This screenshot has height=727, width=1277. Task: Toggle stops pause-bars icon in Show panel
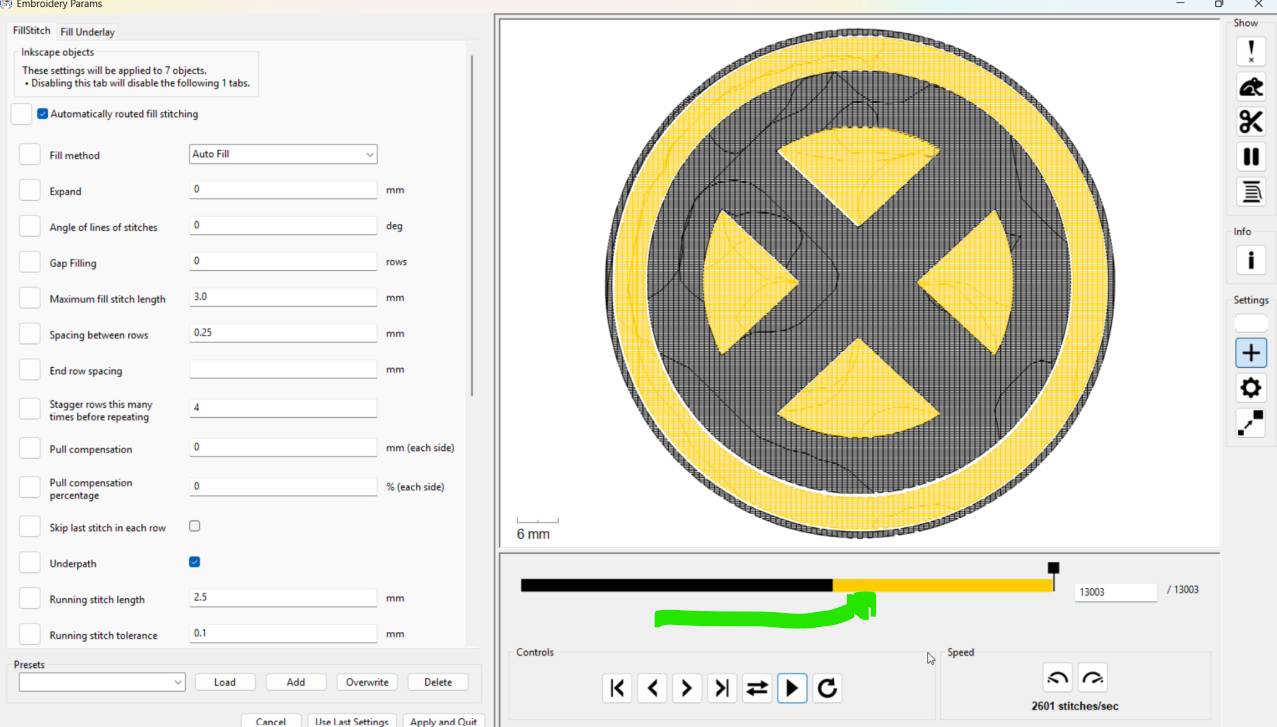pyautogui.click(x=1250, y=157)
